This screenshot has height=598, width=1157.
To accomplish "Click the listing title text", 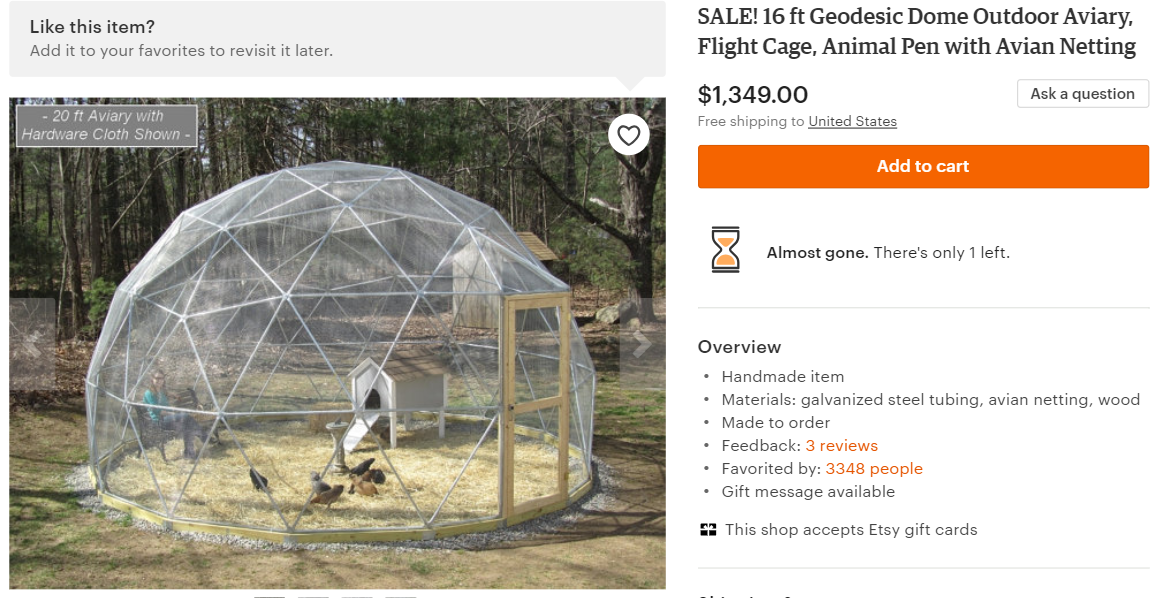I will tap(916, 33).
